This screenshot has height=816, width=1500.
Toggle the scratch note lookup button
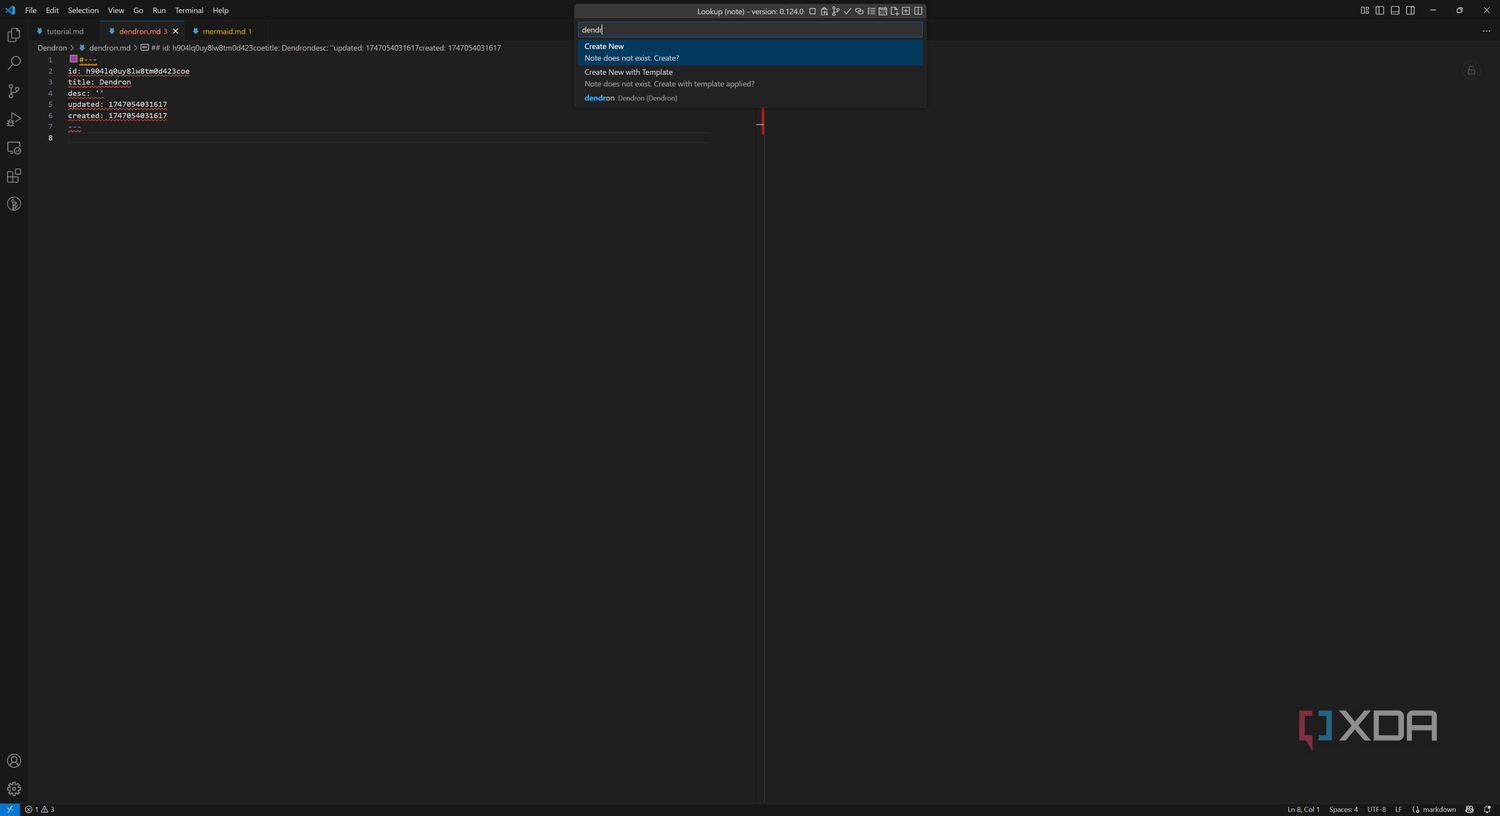click(x=895, y=11)
